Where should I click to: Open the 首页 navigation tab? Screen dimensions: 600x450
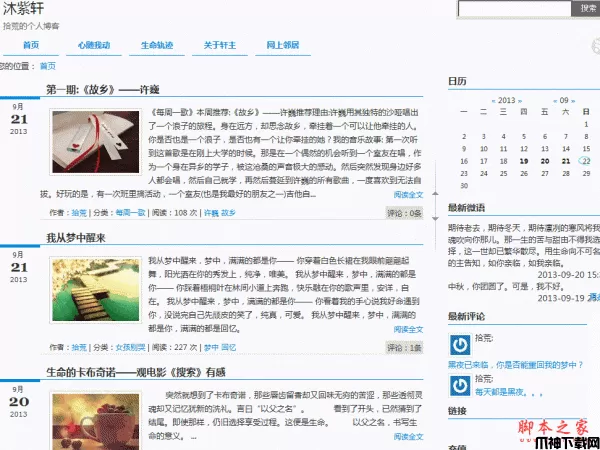tap(31, 45)
